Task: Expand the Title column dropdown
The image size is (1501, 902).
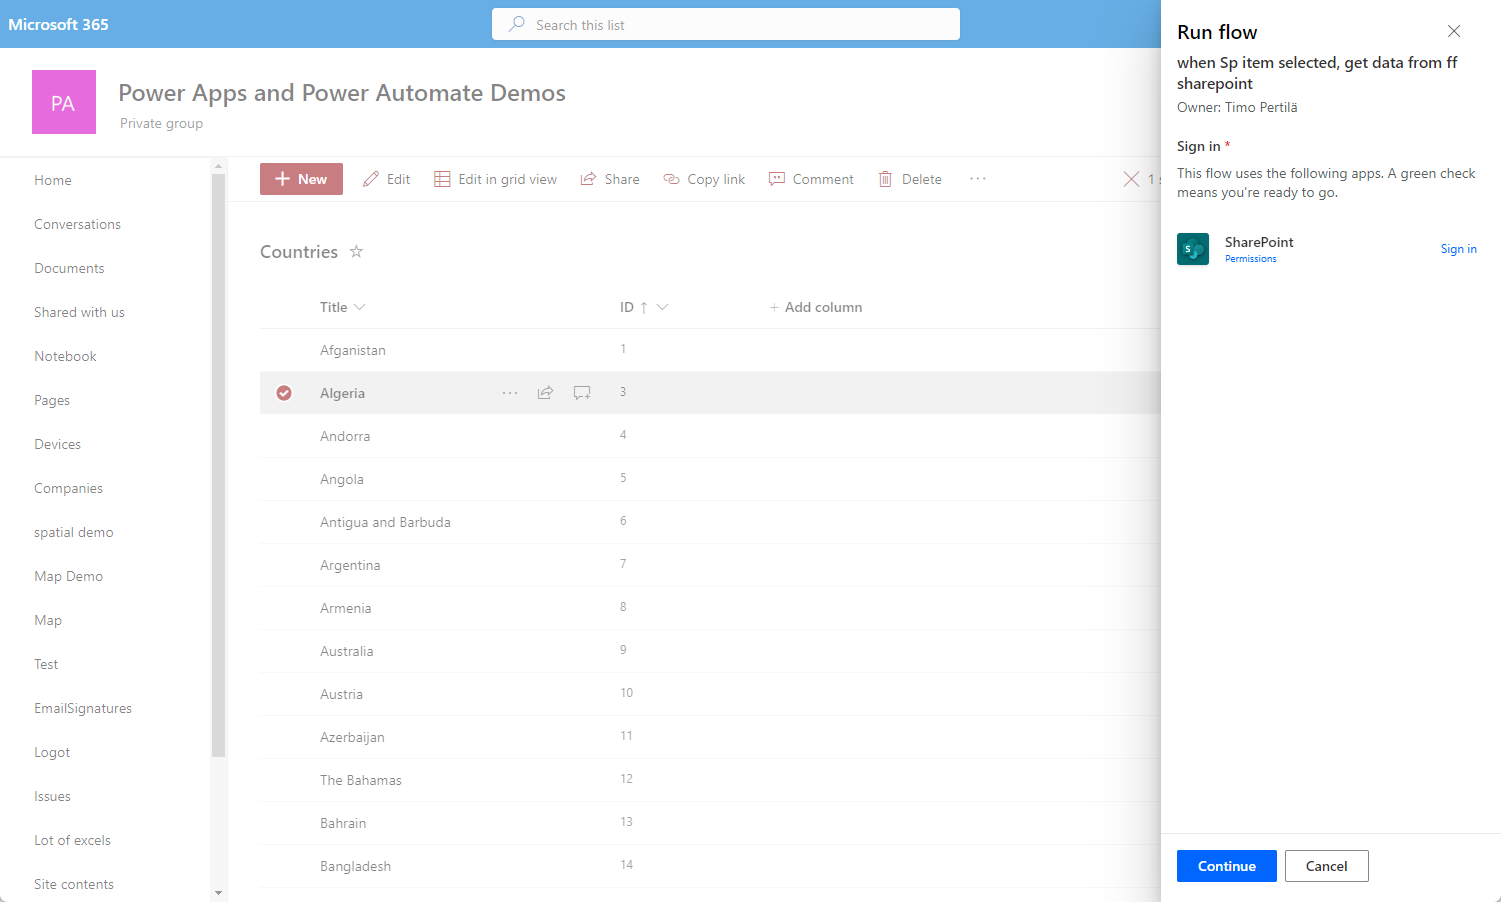Action: (360, 307)
